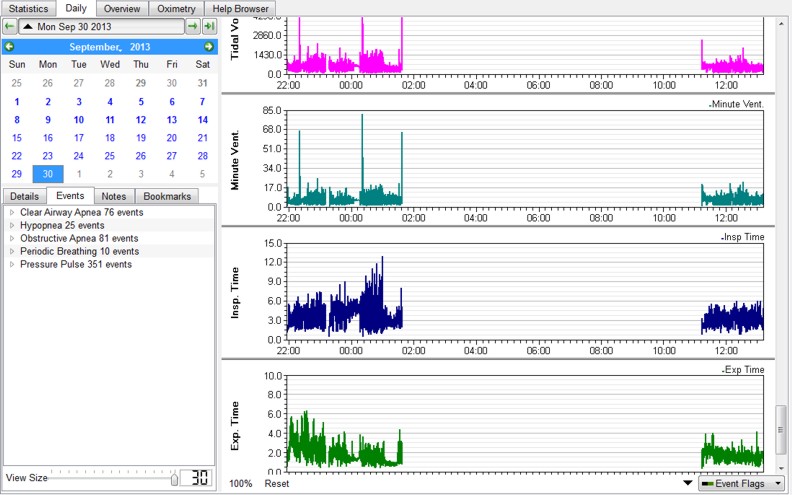
Task: Open the Oximetry tab
Action: point(176,8)
